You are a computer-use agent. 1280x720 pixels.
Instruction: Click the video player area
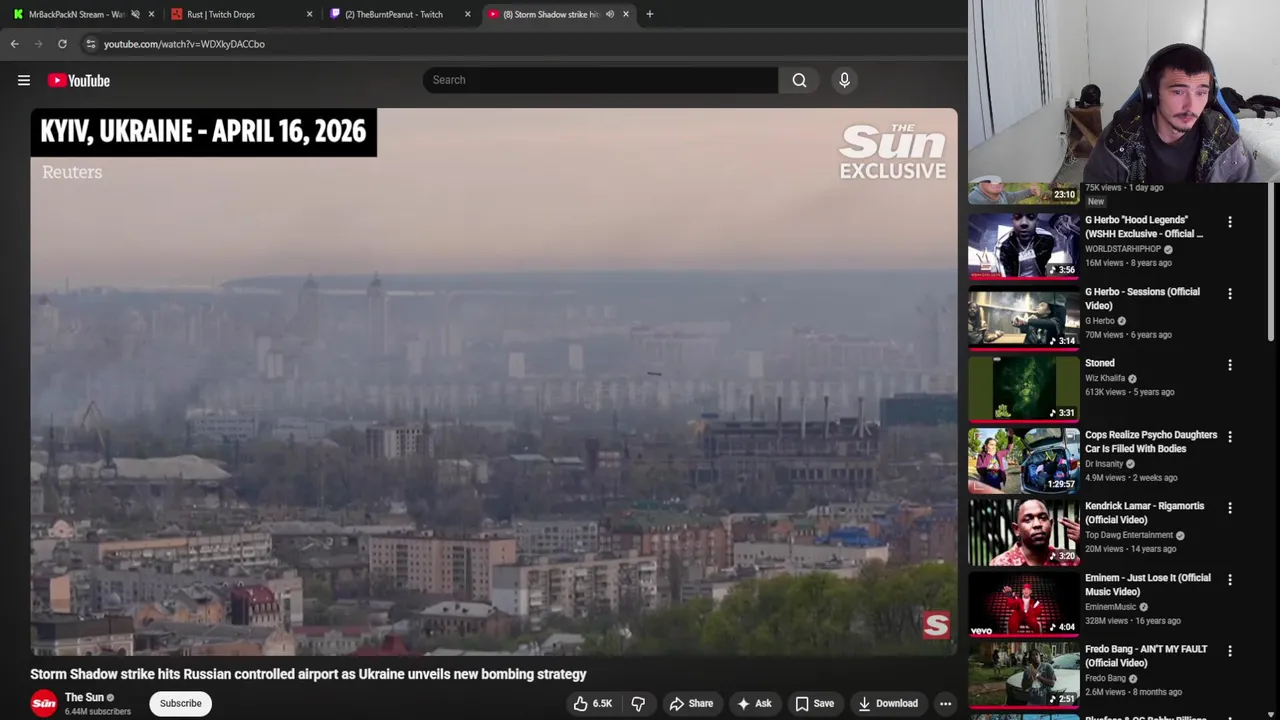[494, 381]
